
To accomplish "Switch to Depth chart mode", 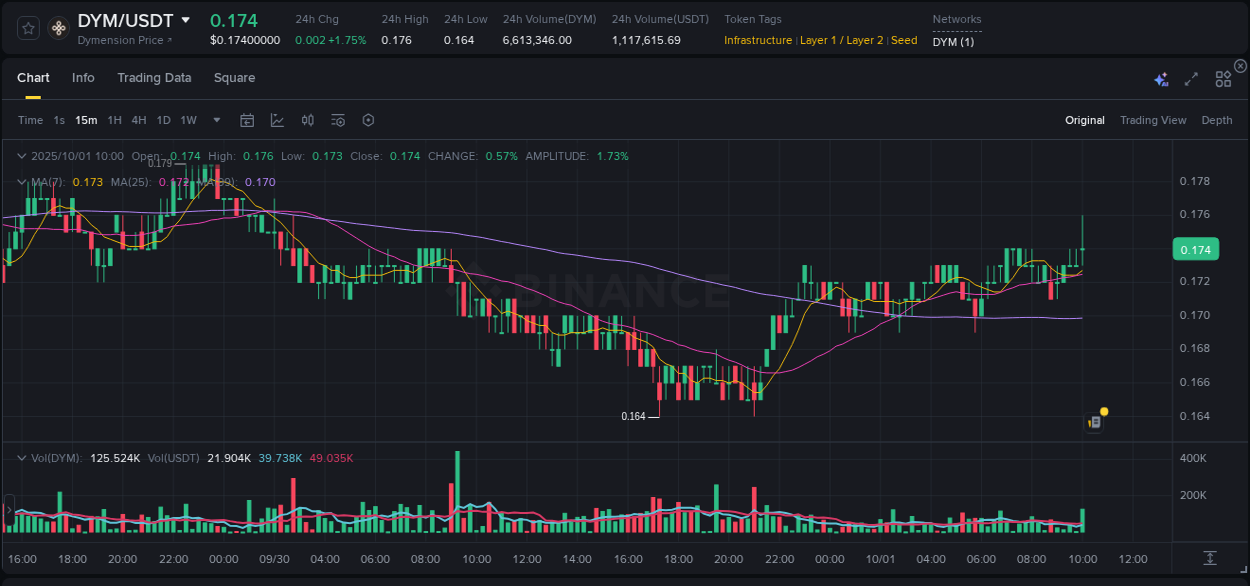I will (1216, 120).
